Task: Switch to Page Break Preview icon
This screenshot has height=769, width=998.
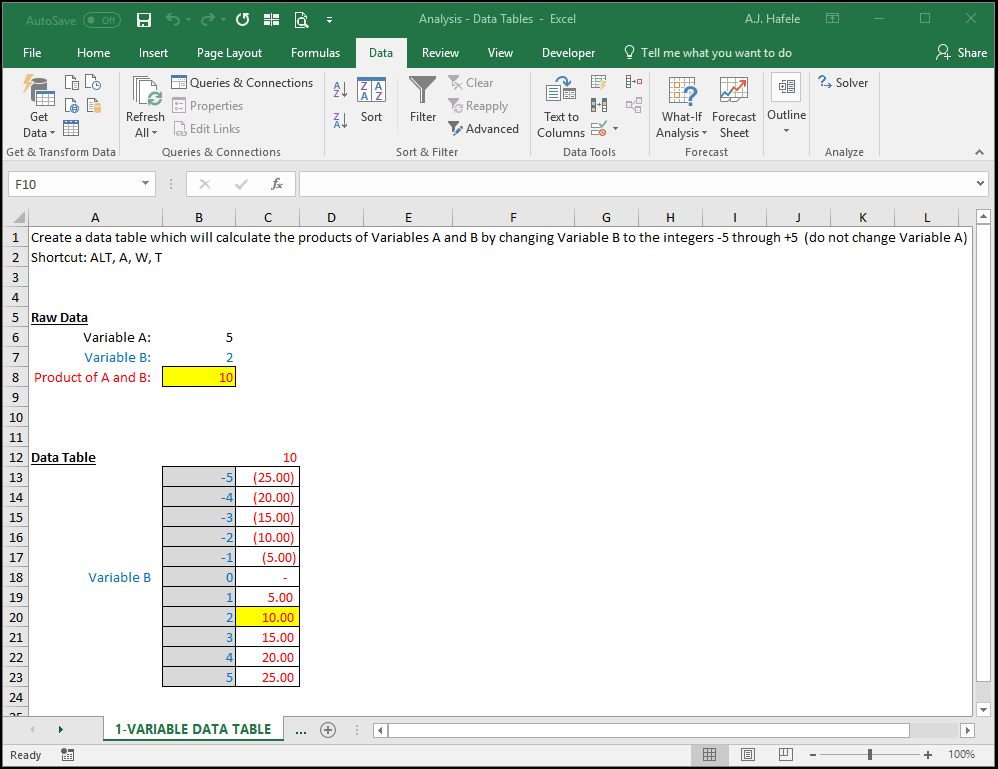Action: click(x=786, y=754)
